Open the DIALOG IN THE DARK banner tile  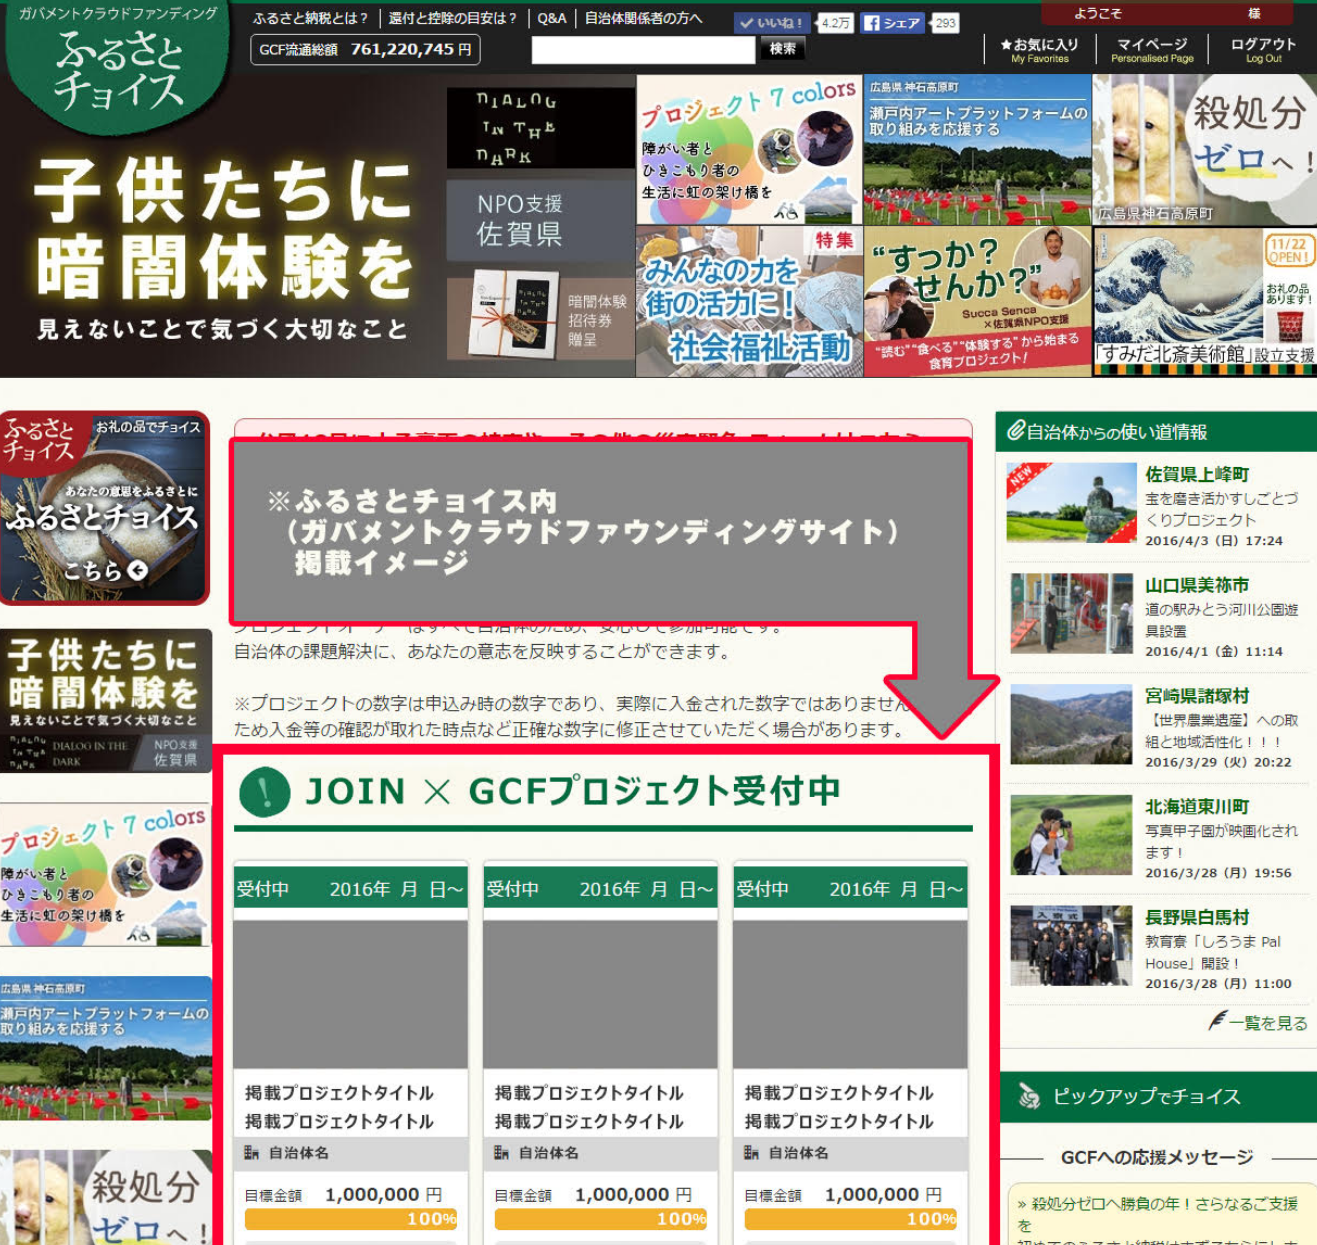541,128
